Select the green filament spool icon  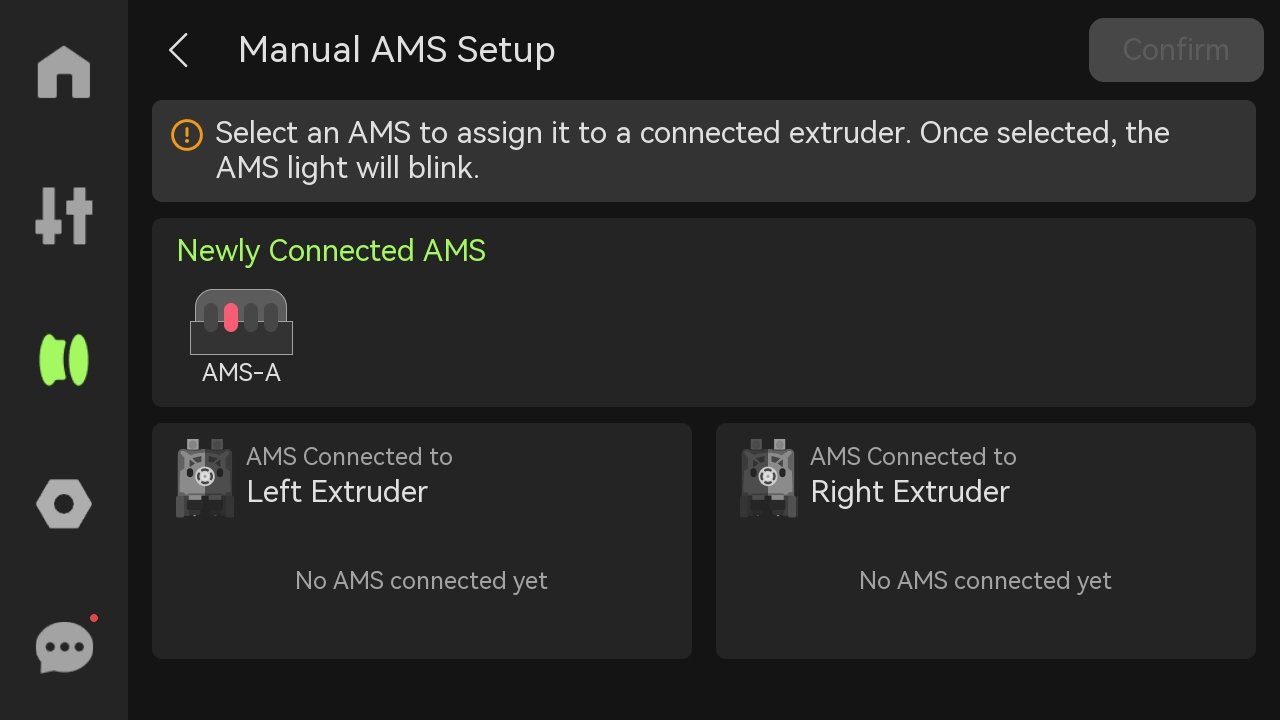[64, 360]
